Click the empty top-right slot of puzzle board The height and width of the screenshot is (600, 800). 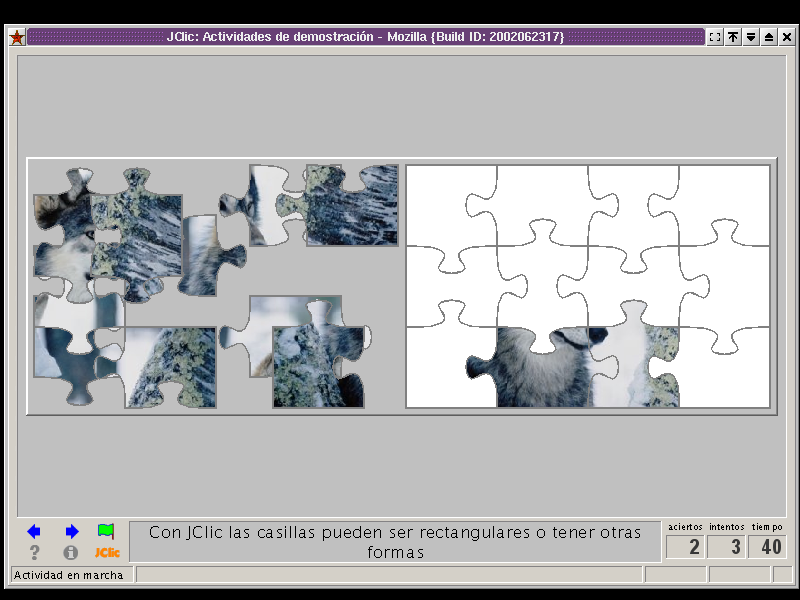click(725, 205)
